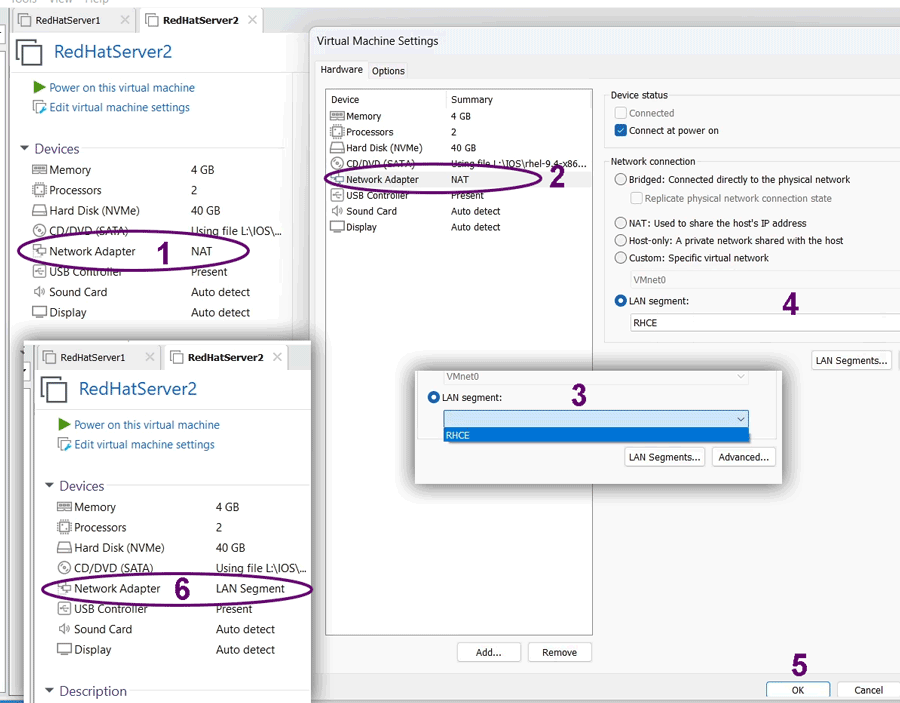Click the Remove device button
900x703 pixels.
(x=559, y=652)
